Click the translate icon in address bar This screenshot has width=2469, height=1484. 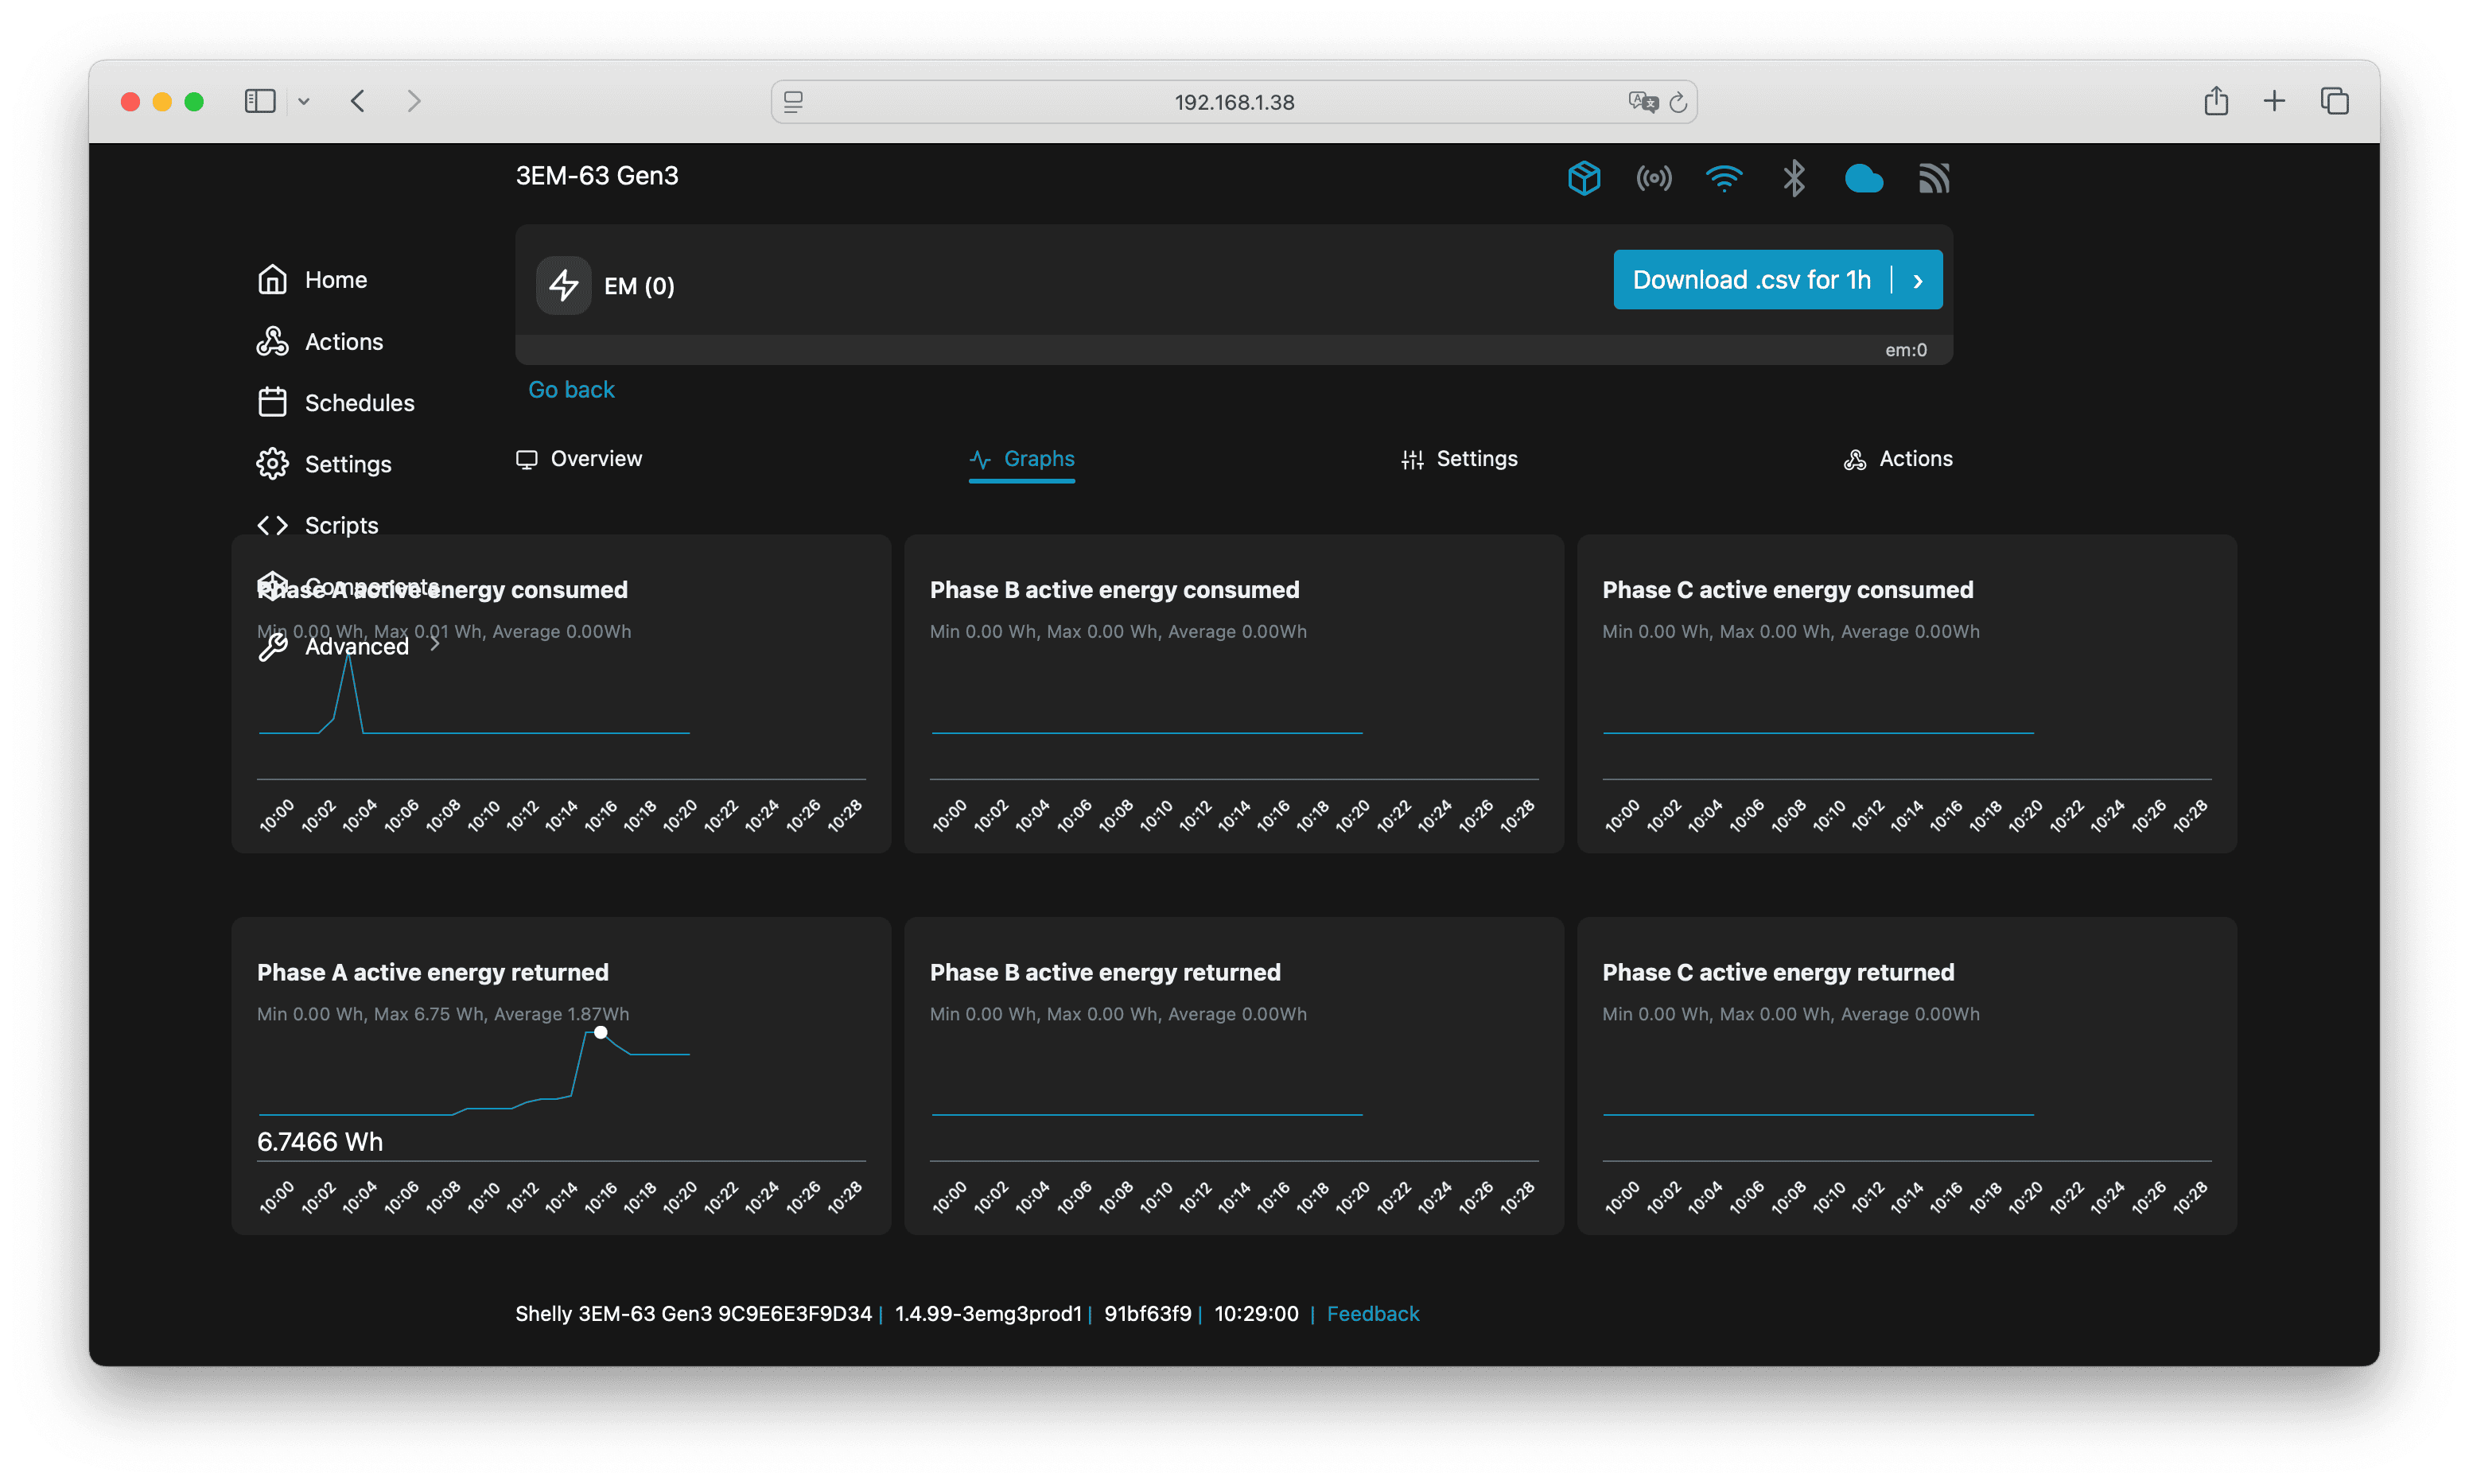1642,102
